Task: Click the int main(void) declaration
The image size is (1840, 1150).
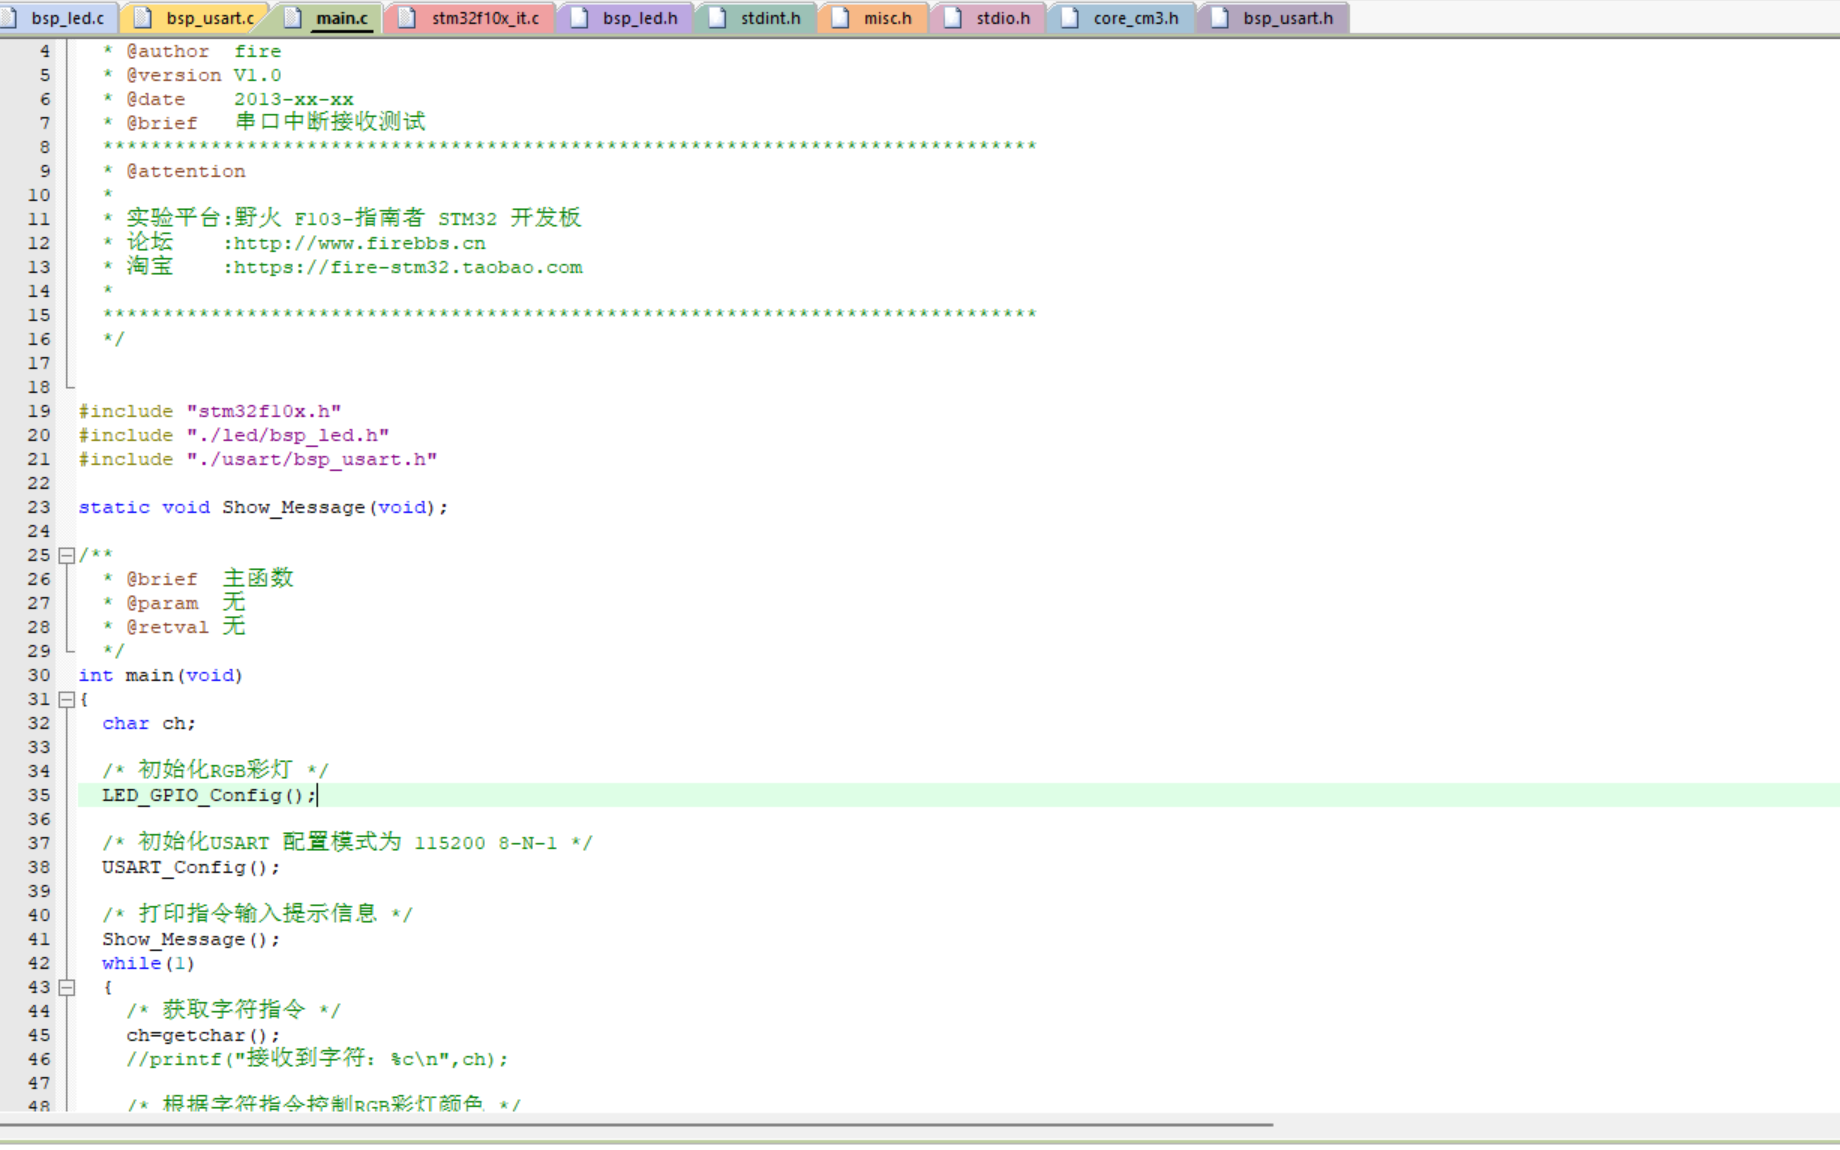Action: (160, 675)
